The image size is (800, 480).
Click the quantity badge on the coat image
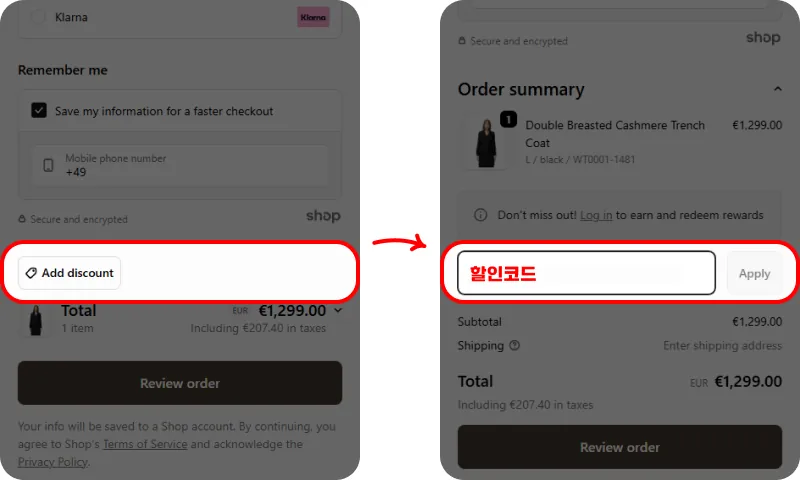tap(508, 120)
